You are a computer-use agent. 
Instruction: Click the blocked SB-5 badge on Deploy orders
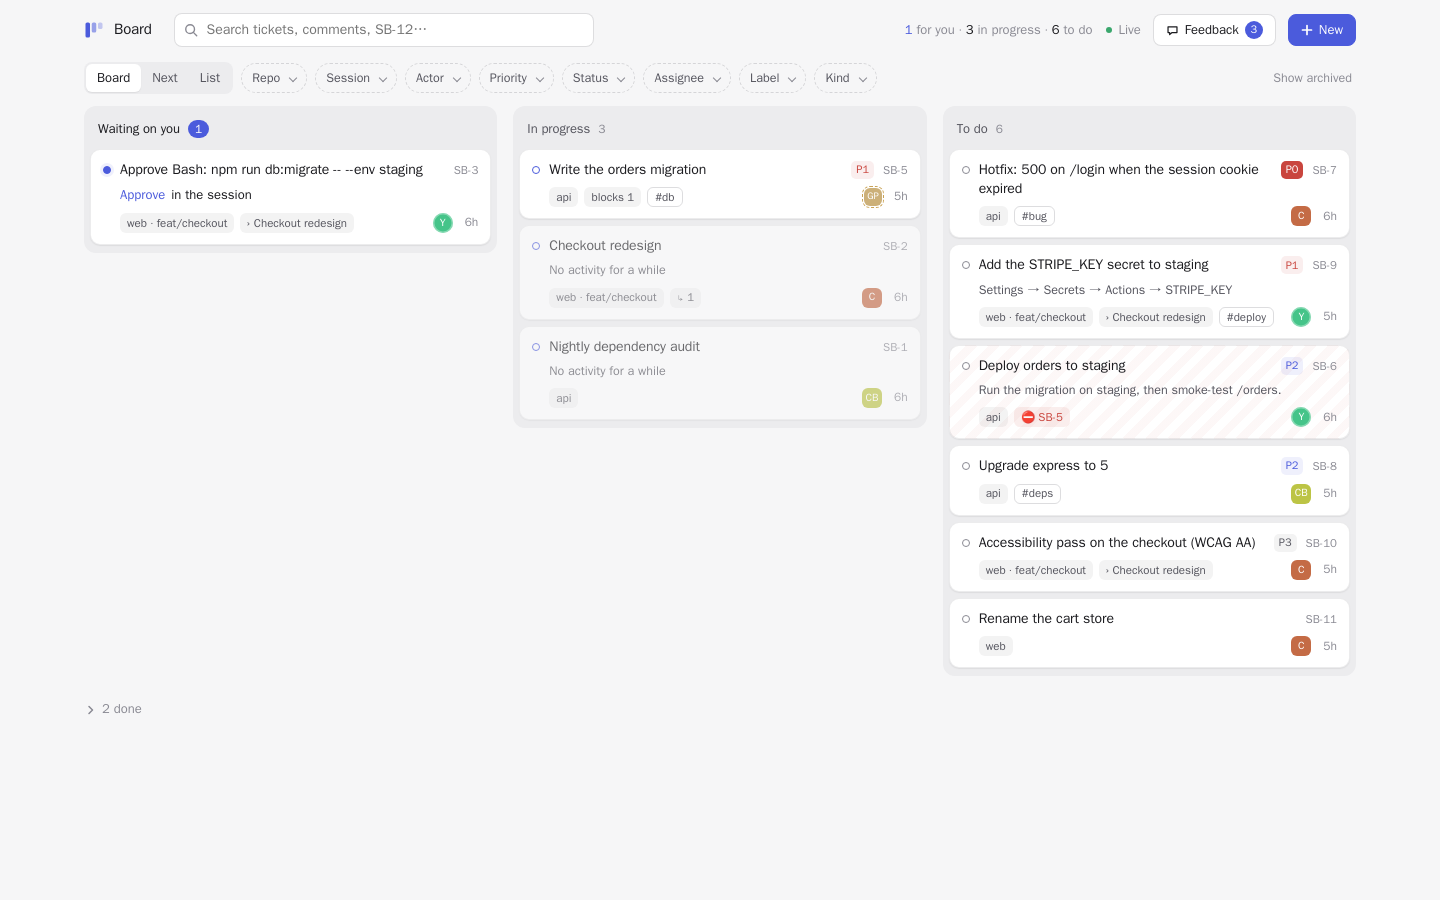[1042, 417]
